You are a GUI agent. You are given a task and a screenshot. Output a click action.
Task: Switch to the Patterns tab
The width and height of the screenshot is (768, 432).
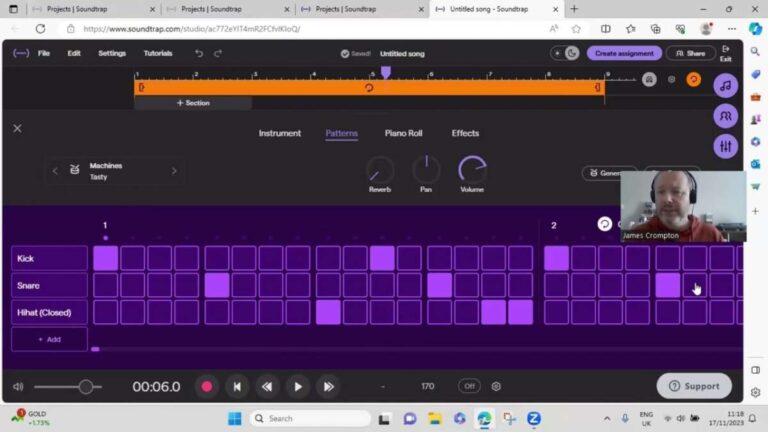coord(341,133)
